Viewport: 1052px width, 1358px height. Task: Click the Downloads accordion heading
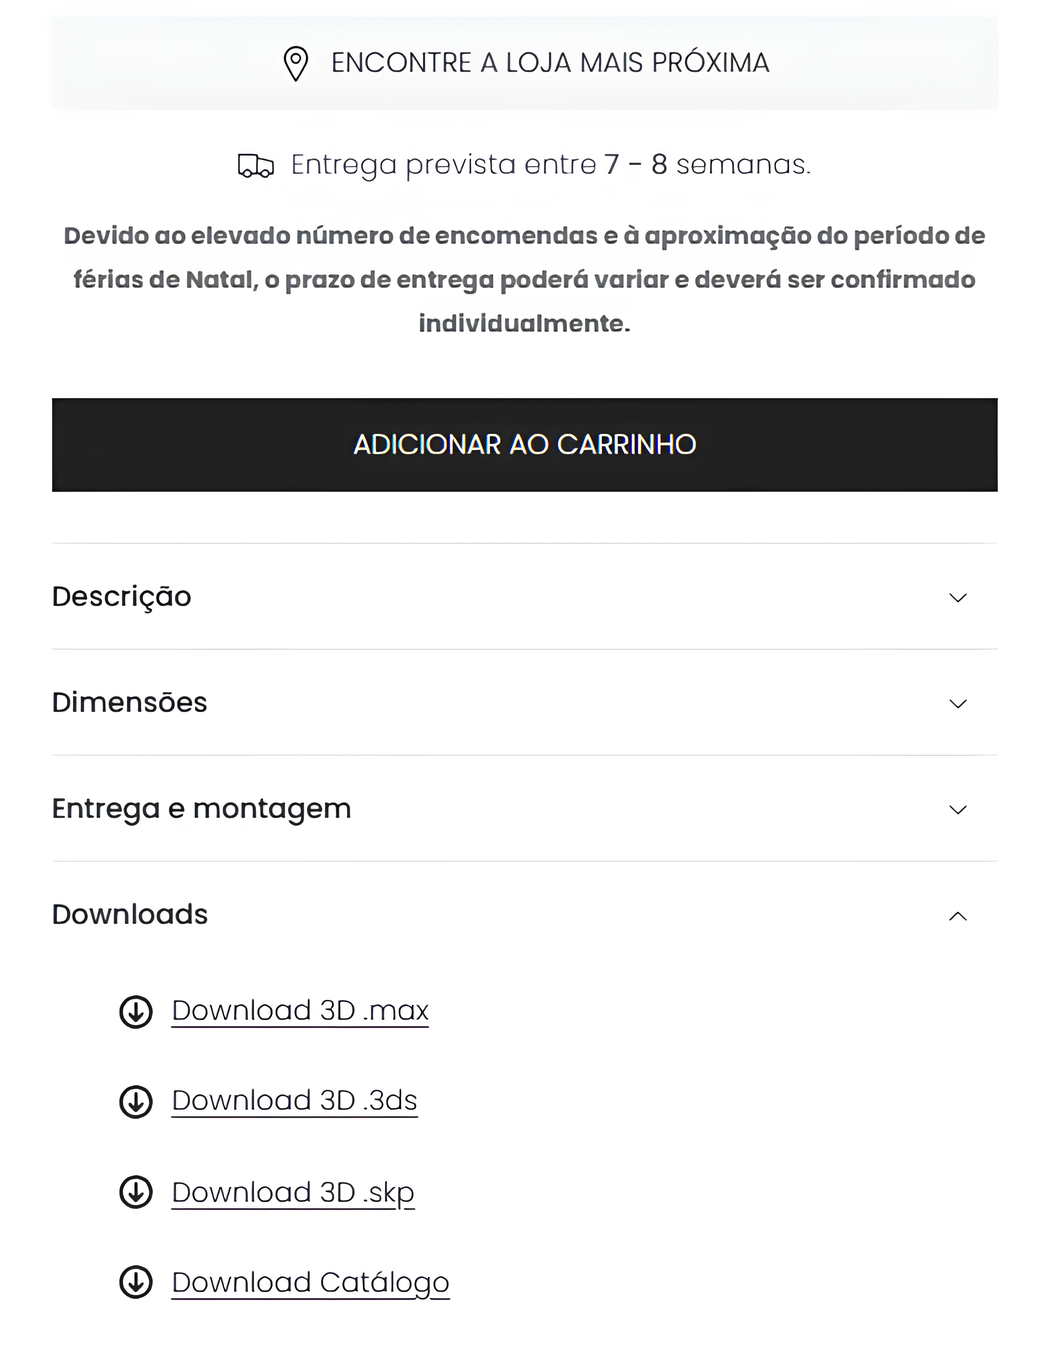(130, 915)
